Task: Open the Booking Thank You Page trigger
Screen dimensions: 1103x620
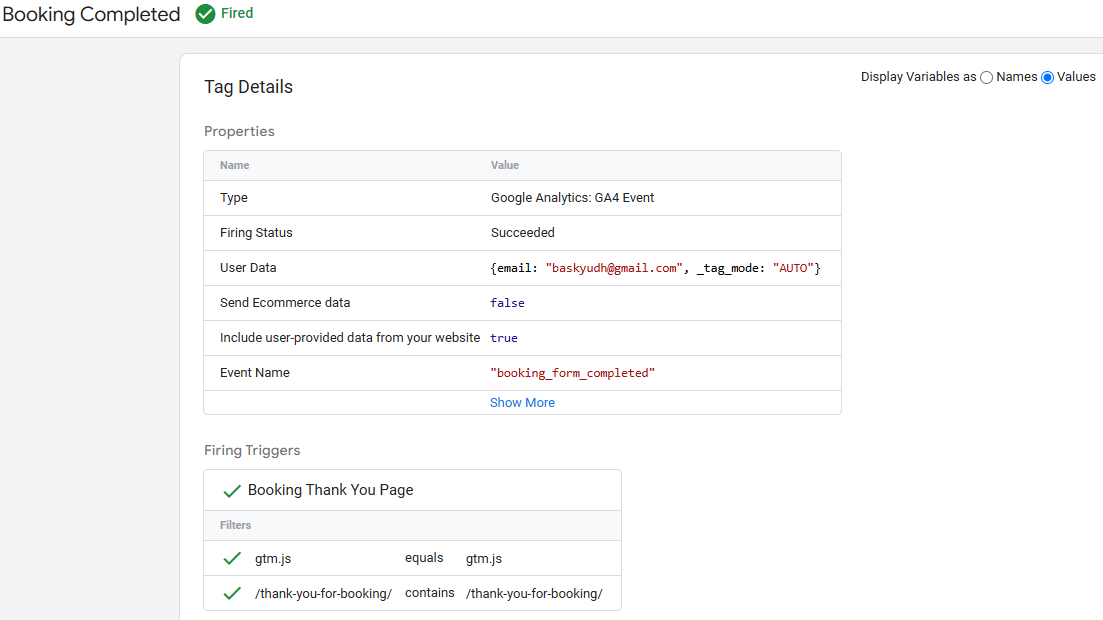Action: click(330, 490)
